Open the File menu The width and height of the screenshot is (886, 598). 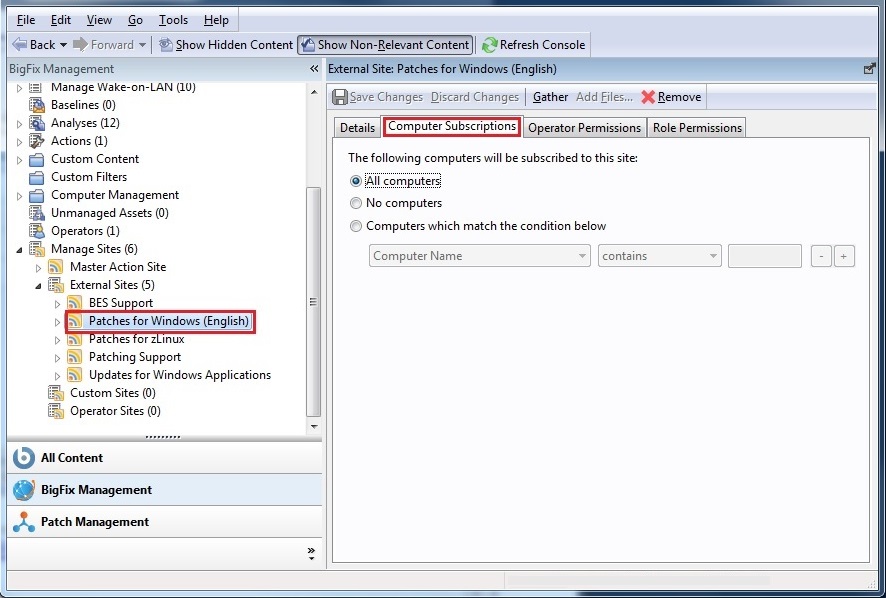point(26,20)
